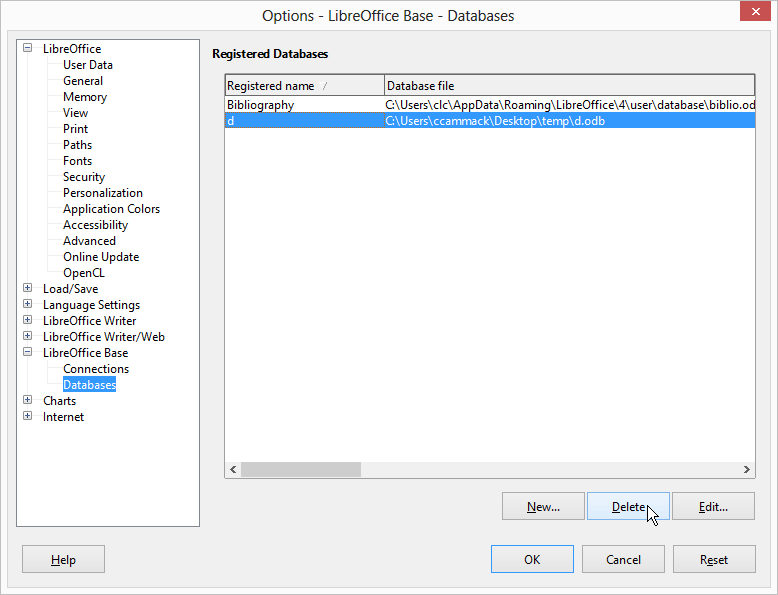The height and width of the screenshot is (595, 778).
Task: Select the LibreOffice Writer label
Action: click(x=89, y=321)
